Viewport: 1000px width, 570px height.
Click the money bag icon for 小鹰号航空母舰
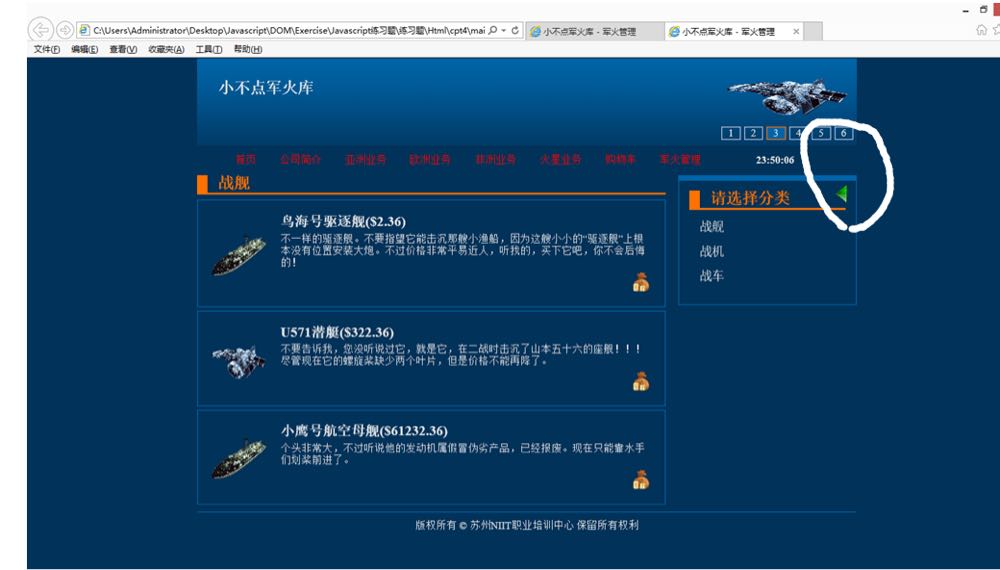pyautogui.click(x=641, y=480)
